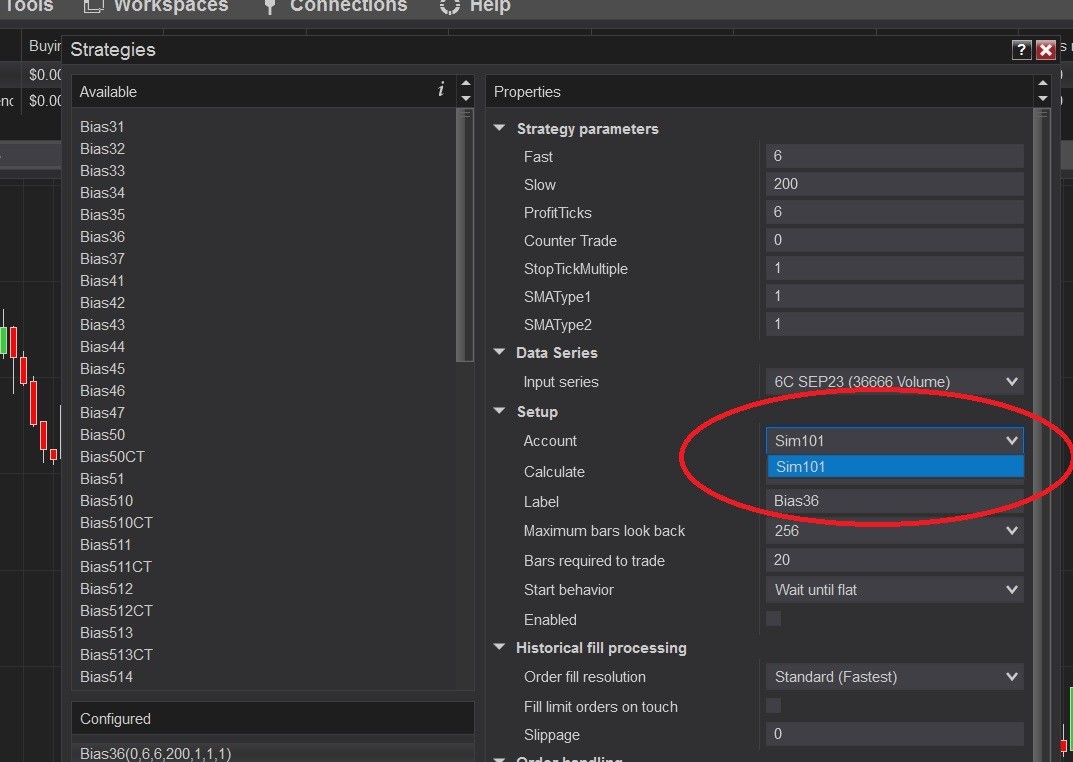Edit the Fast parameter field
Image resolution: width=1073 pixels, height=762 pixels.
coord(894,156)
